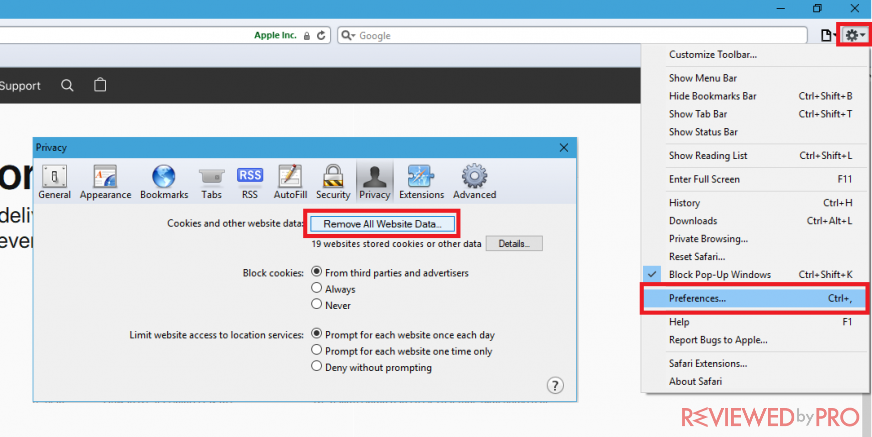Restore down the Safari window

tap(817, 8)
